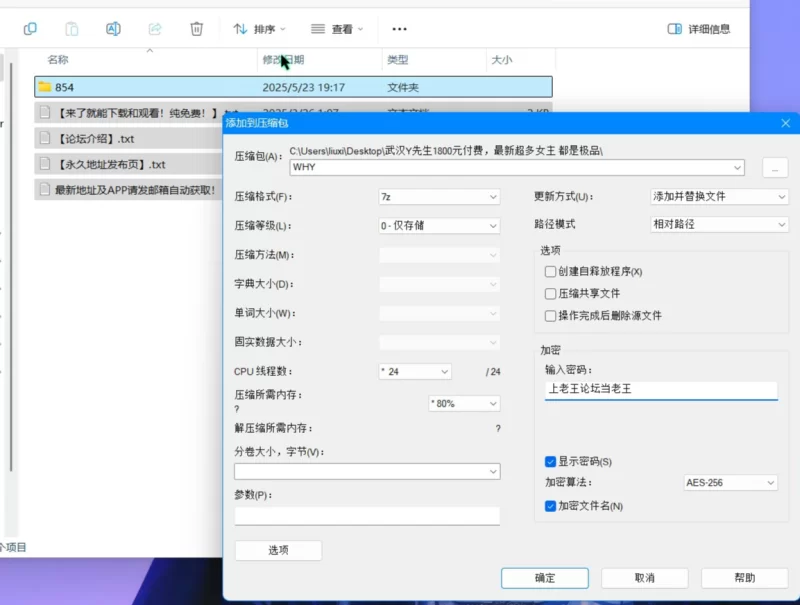Click the Copy icon in Explorer toolbar
Image resolution: width=800 pixels, height=605 pixels.
tap(30, 29)
